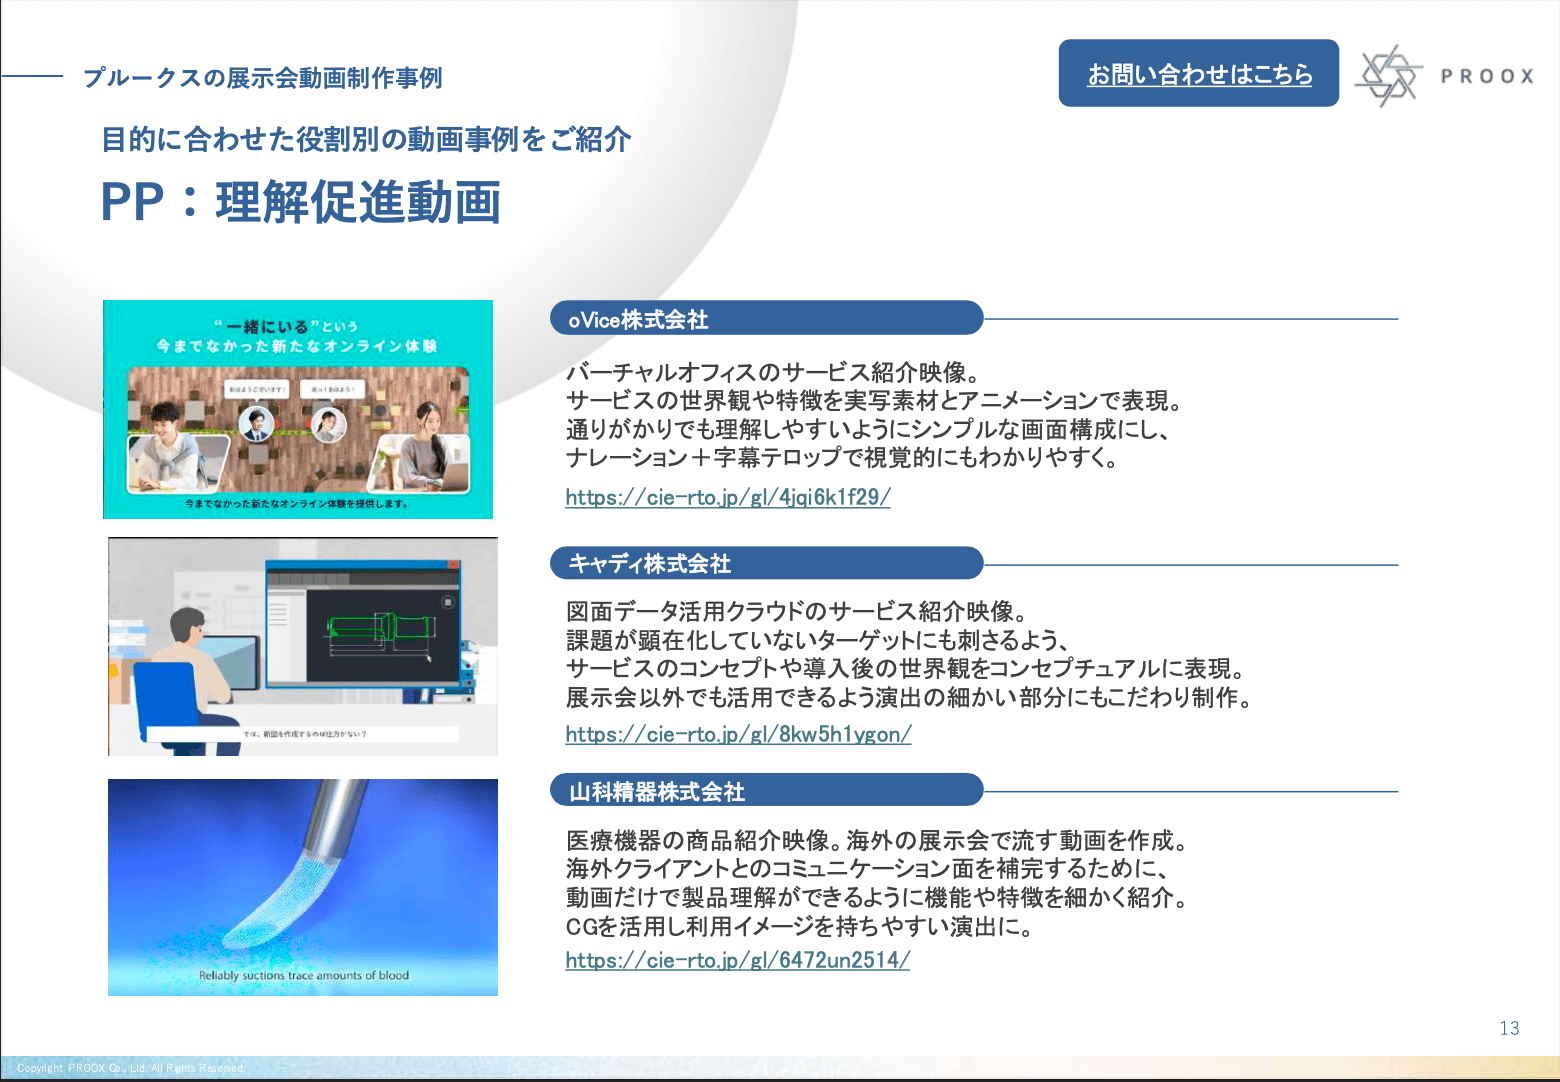Click the PP：理解促進動画 title
This screenshot has height=1082, width=1560.
coord(301,203)
